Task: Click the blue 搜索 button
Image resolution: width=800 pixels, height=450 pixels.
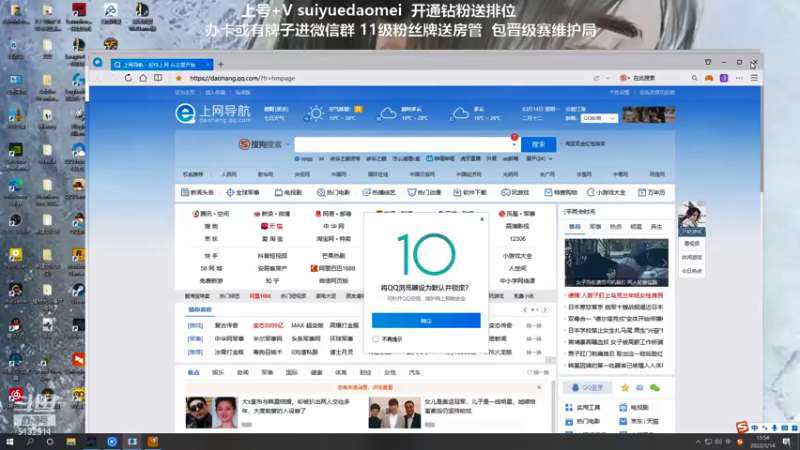Action: click(x=538, y=144)
